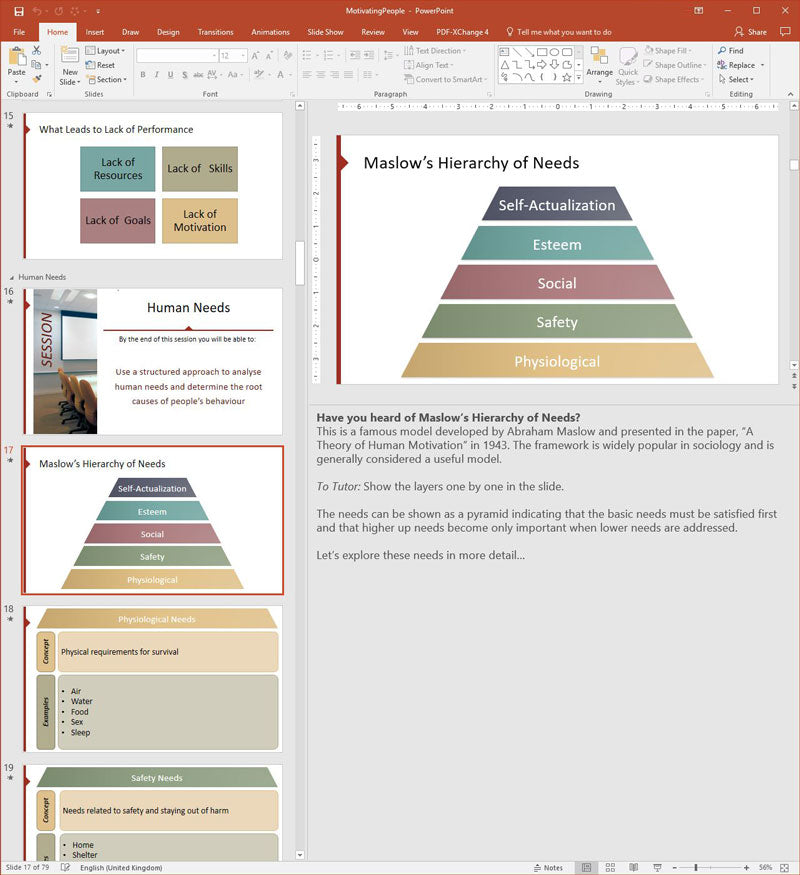This screenshot has height=875, width=800.
Task: Open the comments icon beside Share
Action: point(785,32)
